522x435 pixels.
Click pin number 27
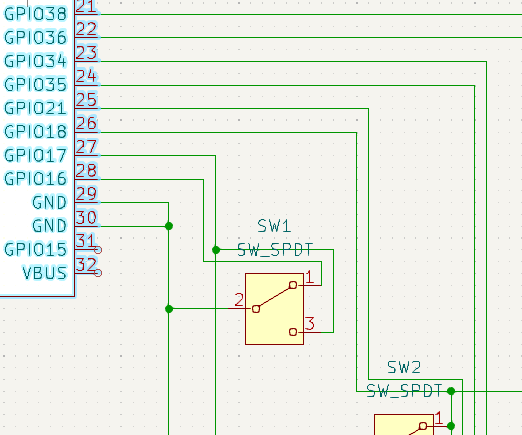[x=86, y=147]
